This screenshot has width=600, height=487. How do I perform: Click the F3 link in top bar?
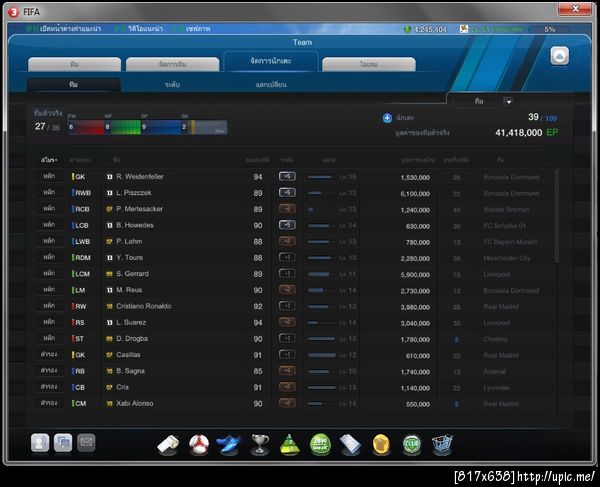tap(191, 29)
